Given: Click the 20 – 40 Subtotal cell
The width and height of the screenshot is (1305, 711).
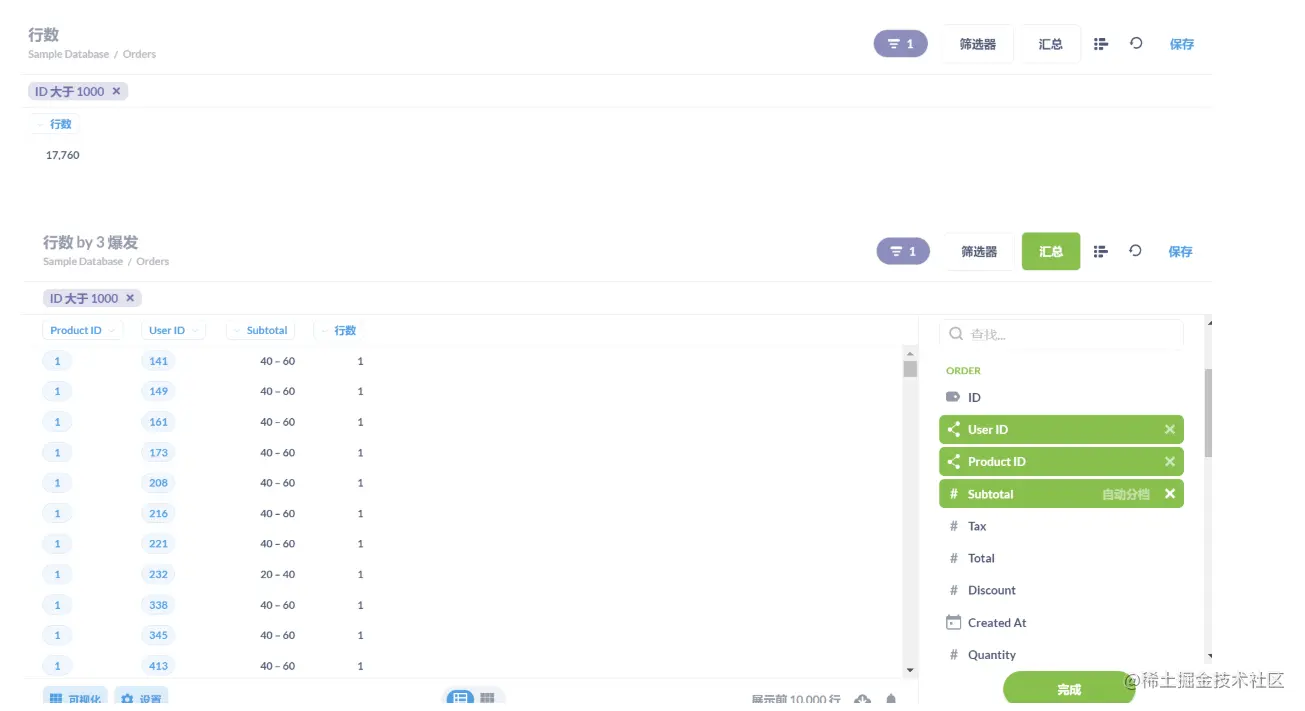Looking at the screenshot, I should coord(277,574).
